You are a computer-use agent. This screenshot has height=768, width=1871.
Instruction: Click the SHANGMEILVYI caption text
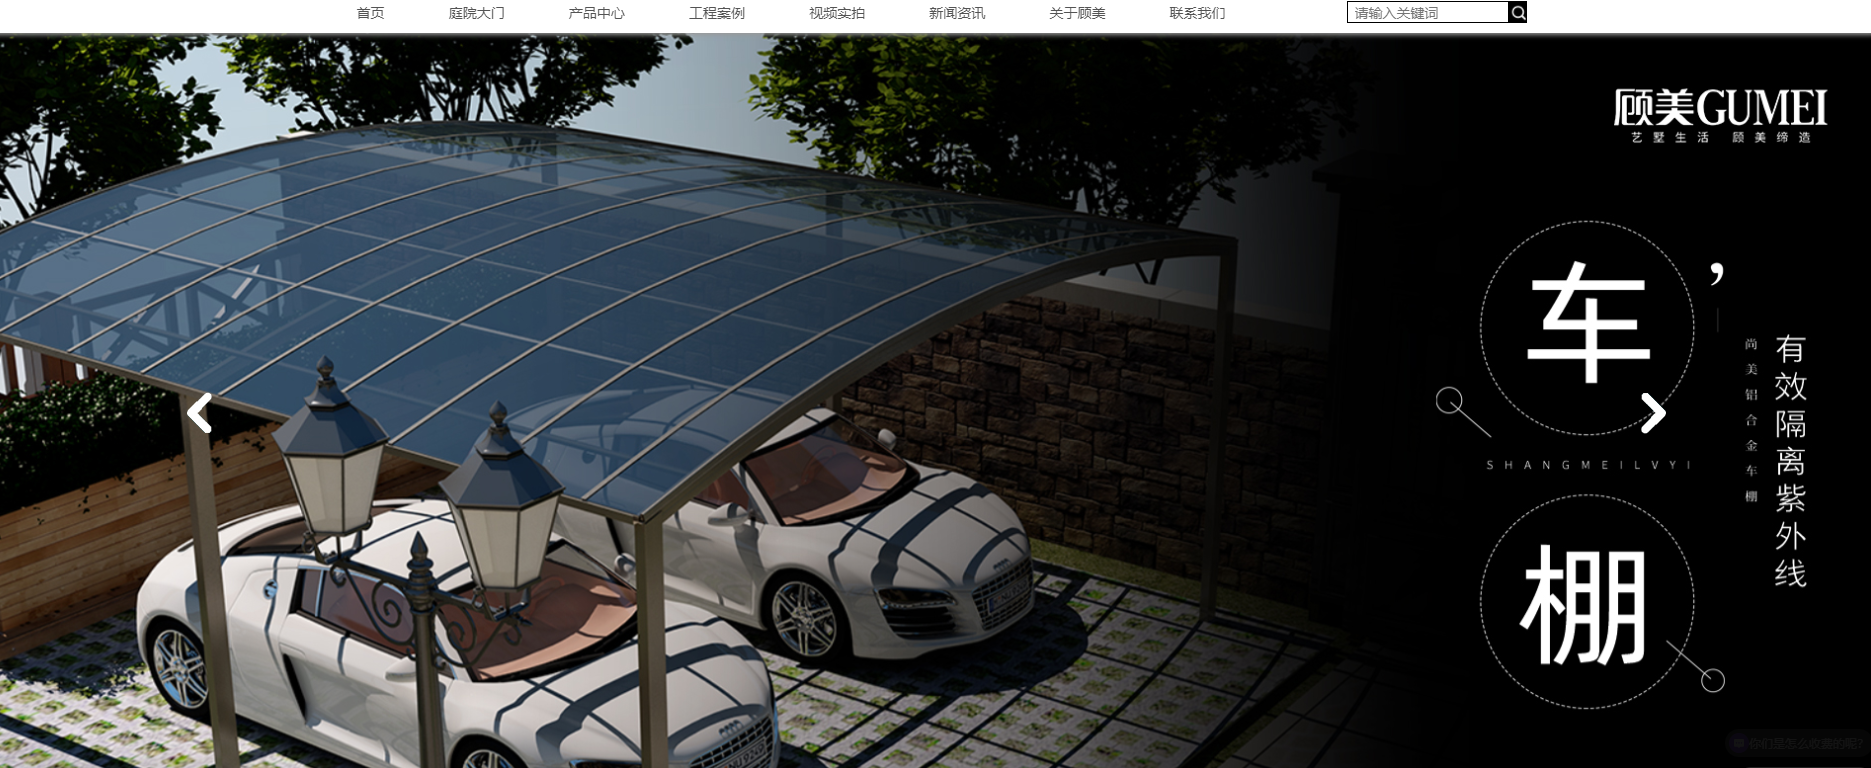1587,465
